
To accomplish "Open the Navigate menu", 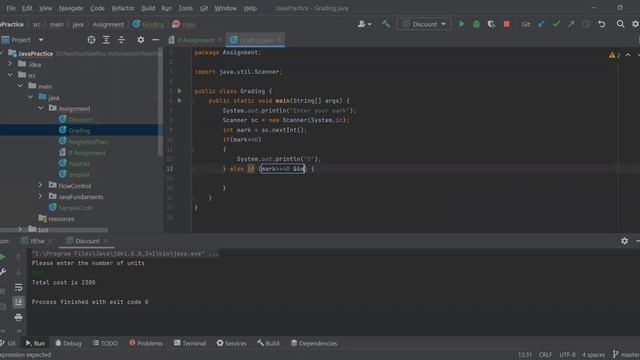I will 71,8.
